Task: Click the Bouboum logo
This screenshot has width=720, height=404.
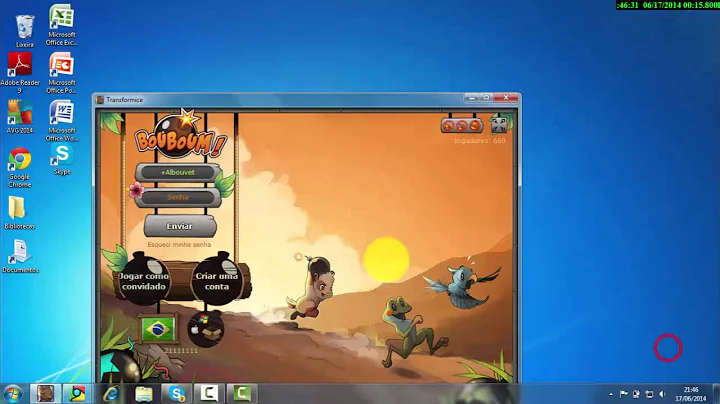Action: pyautogui.click(x=180, y=135)
